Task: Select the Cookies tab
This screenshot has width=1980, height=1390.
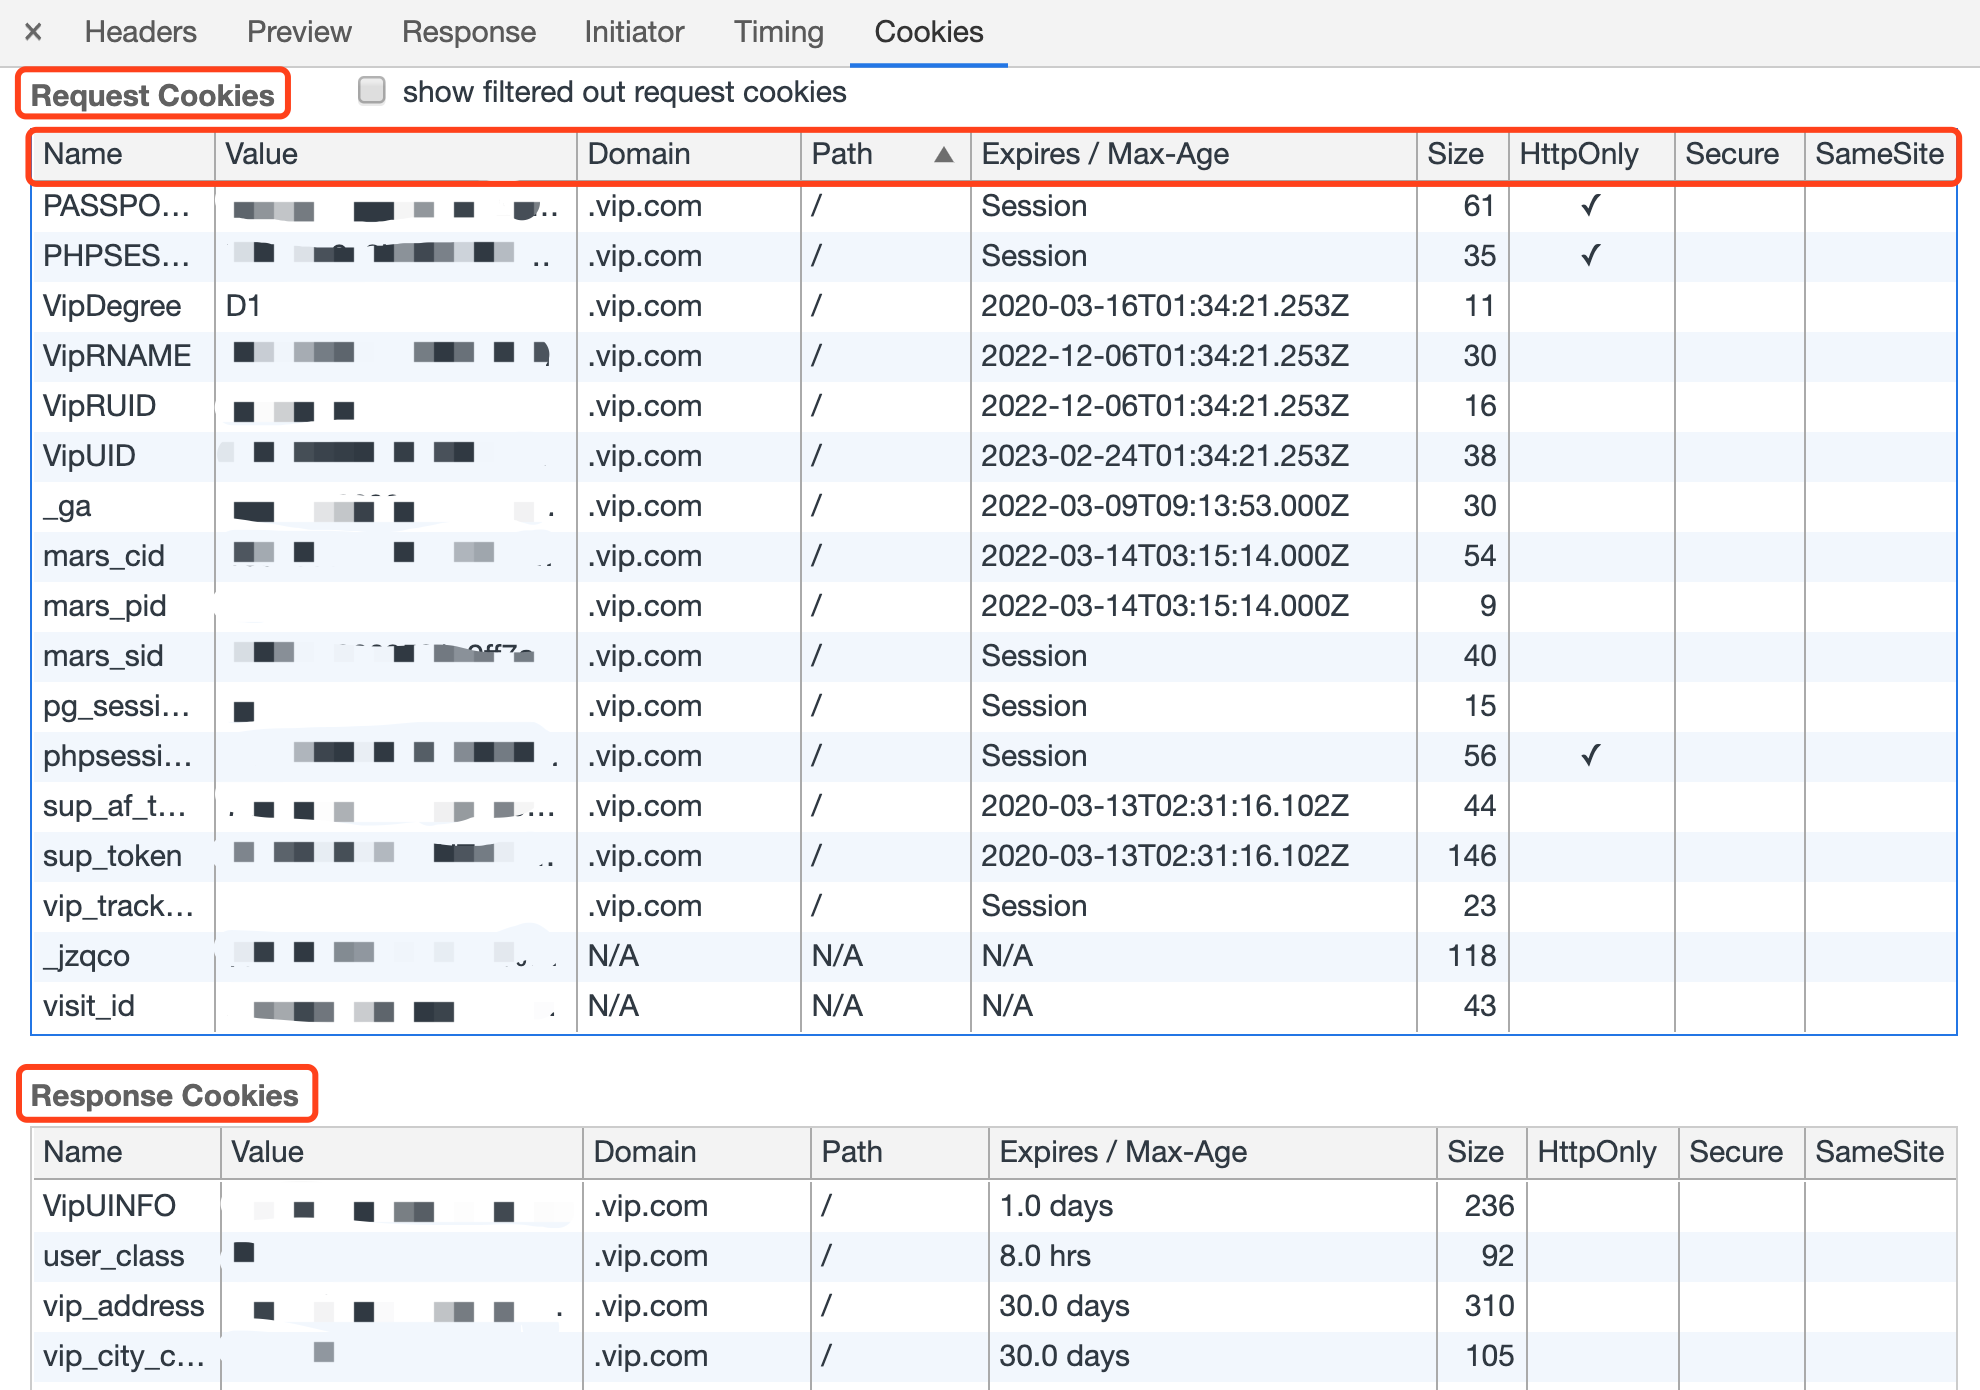Action: 928,32
